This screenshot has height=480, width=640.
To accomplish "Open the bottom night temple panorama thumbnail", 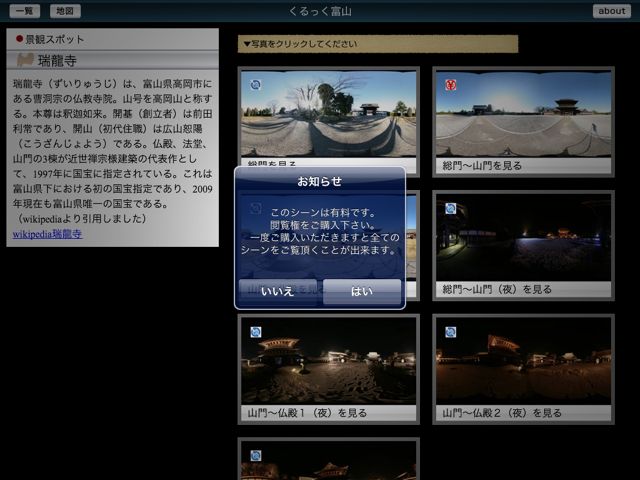I will 329,461.
